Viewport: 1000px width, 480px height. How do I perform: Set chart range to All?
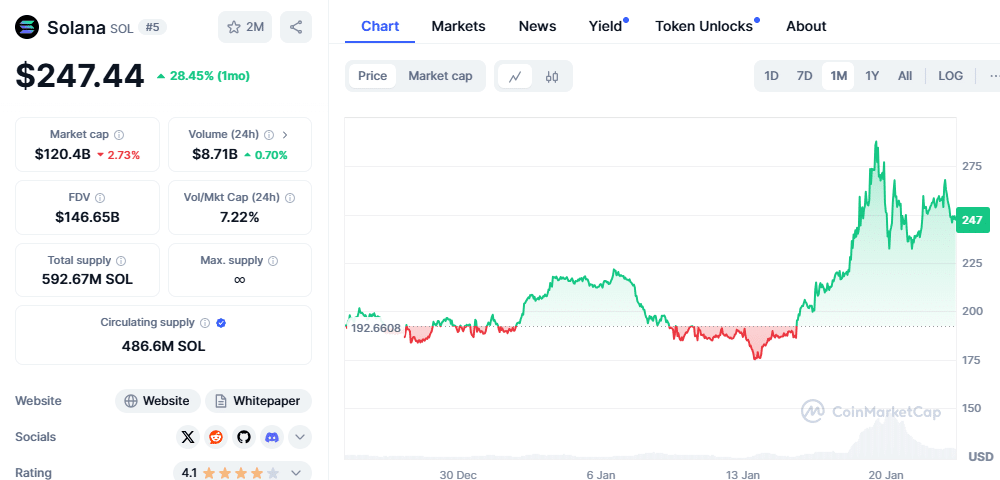[x=905, y=76]
